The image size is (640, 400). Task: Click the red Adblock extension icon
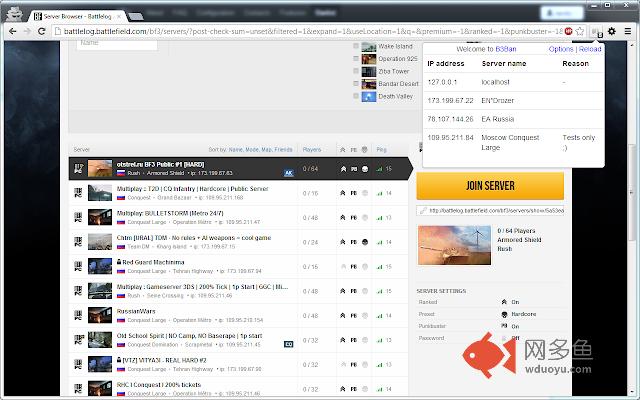click(568, 31)
